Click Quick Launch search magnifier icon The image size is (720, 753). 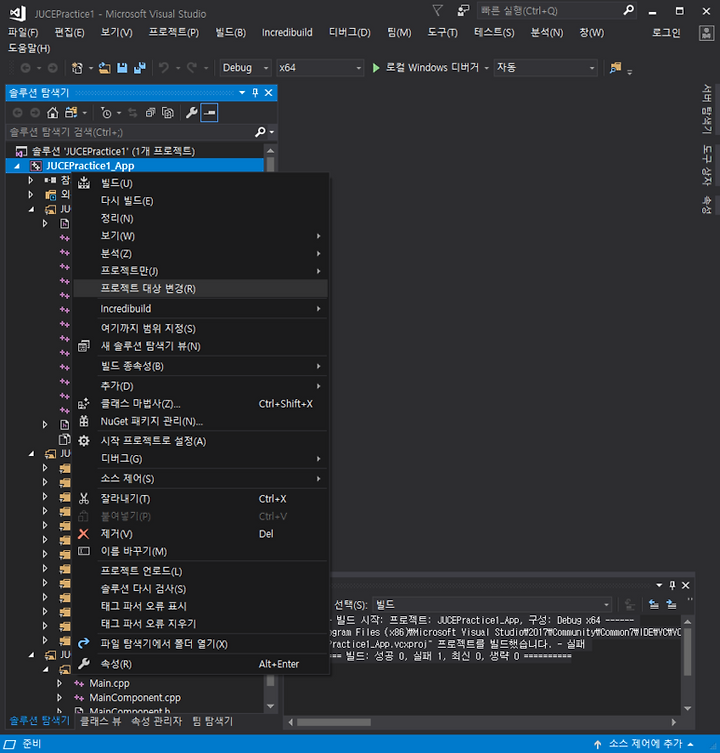point(628,10)
